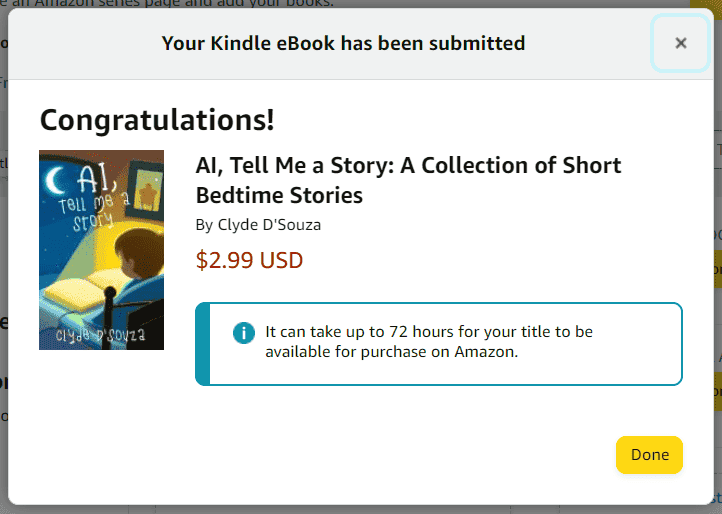Click the $2.99 USD price
This screenshot has width=722, height=514.
point(249,260)
